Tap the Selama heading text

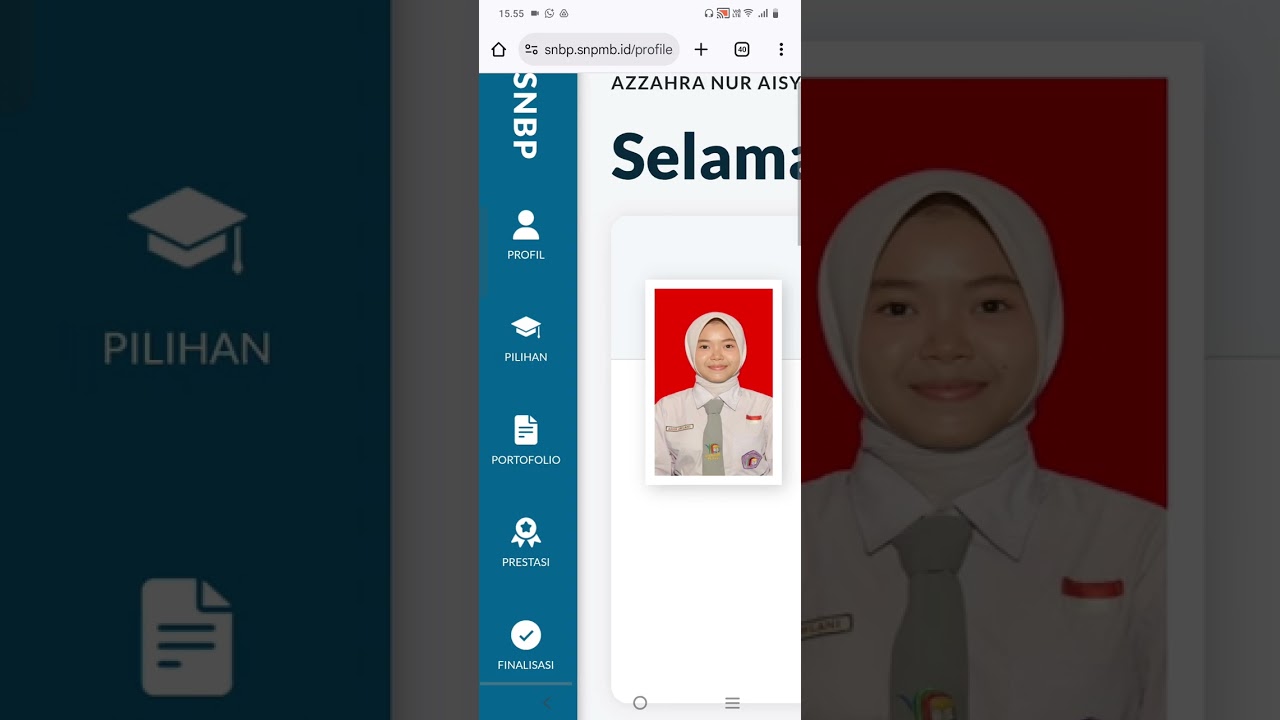click(x=706, y=157)
